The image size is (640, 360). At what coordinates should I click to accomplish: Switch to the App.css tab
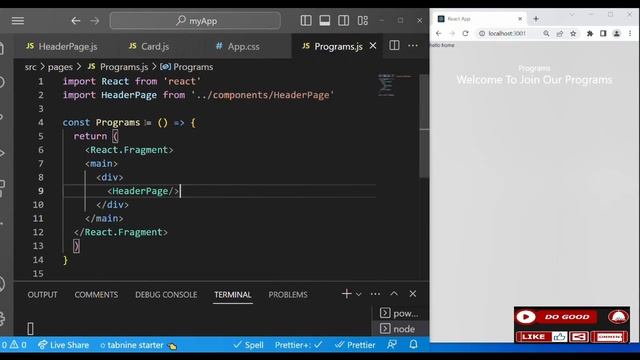coord(238,47)
